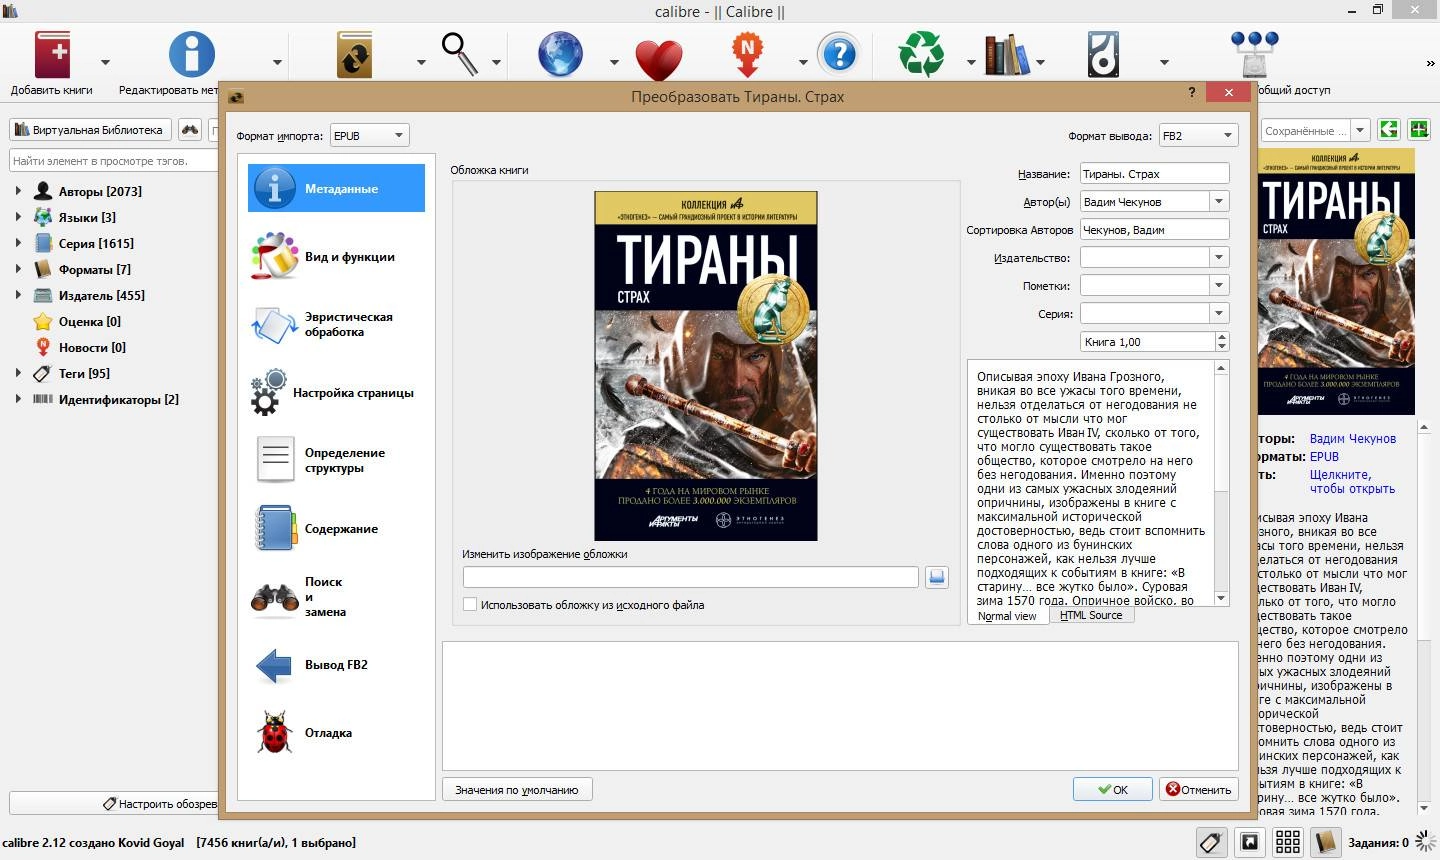Toggle use cover from source file checkbox
This screenshot has width=1440, height=860.
point(470,605)
